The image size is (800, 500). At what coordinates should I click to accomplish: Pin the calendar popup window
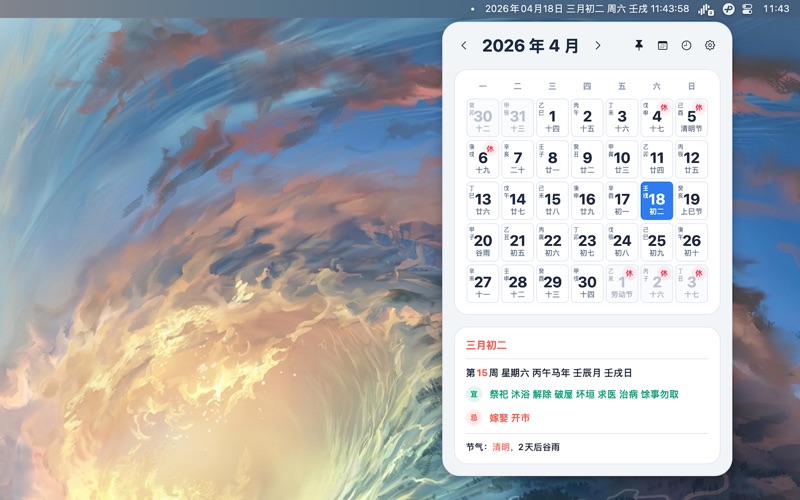click(x=639, y=45)
